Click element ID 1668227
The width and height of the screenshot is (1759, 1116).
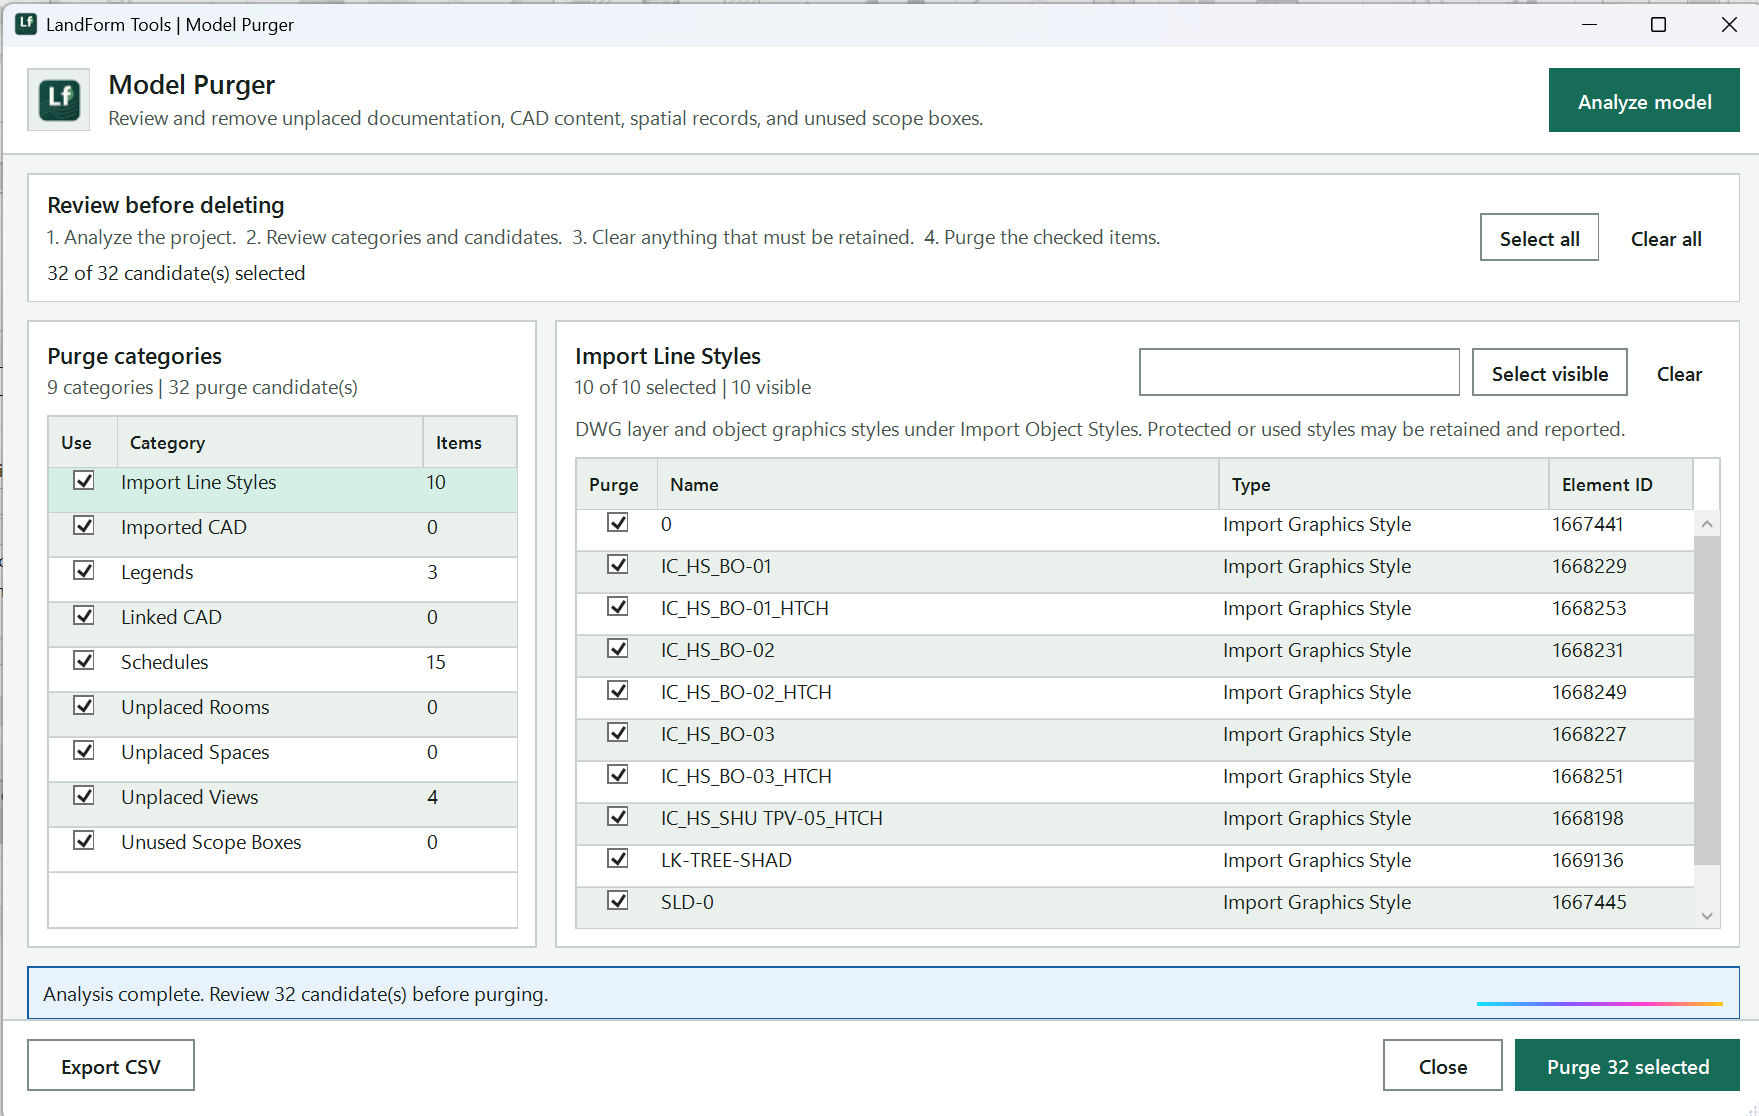pos(1589,734)
